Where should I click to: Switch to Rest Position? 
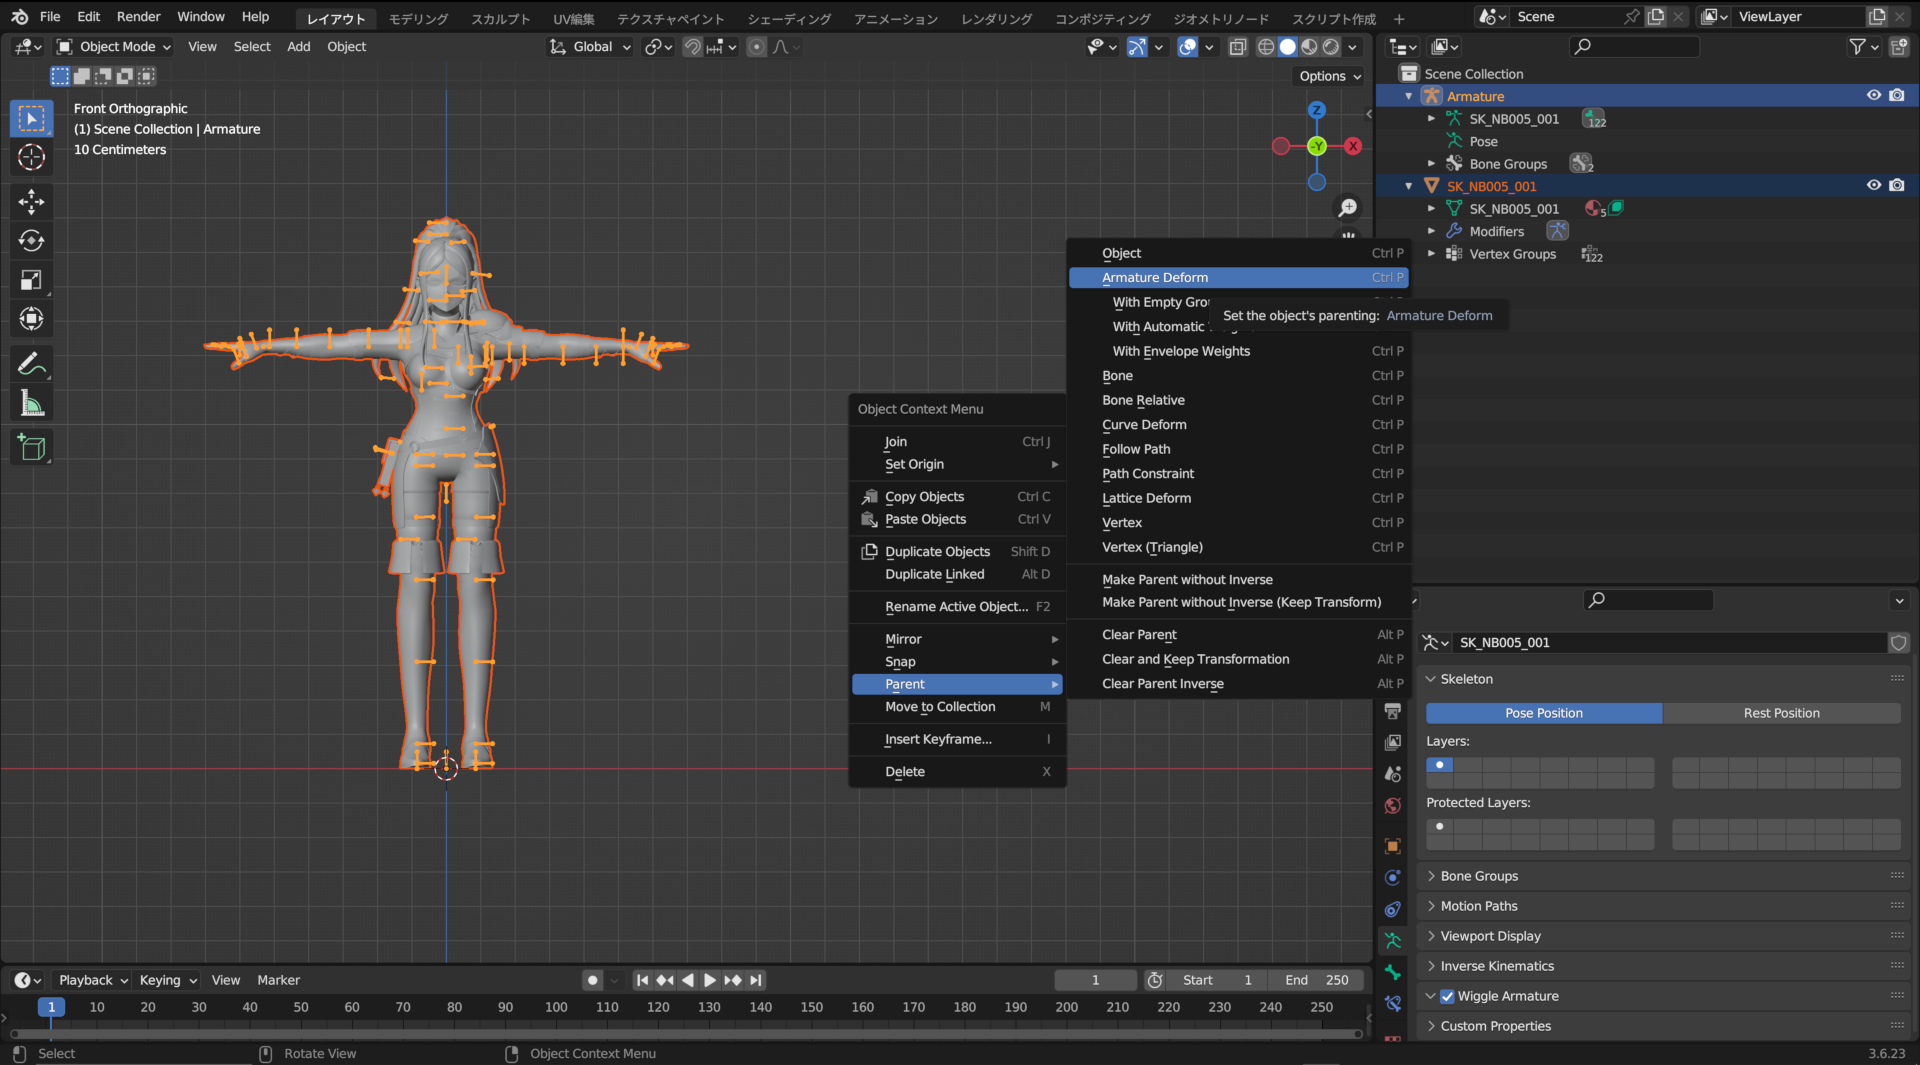click(1781, 713)
